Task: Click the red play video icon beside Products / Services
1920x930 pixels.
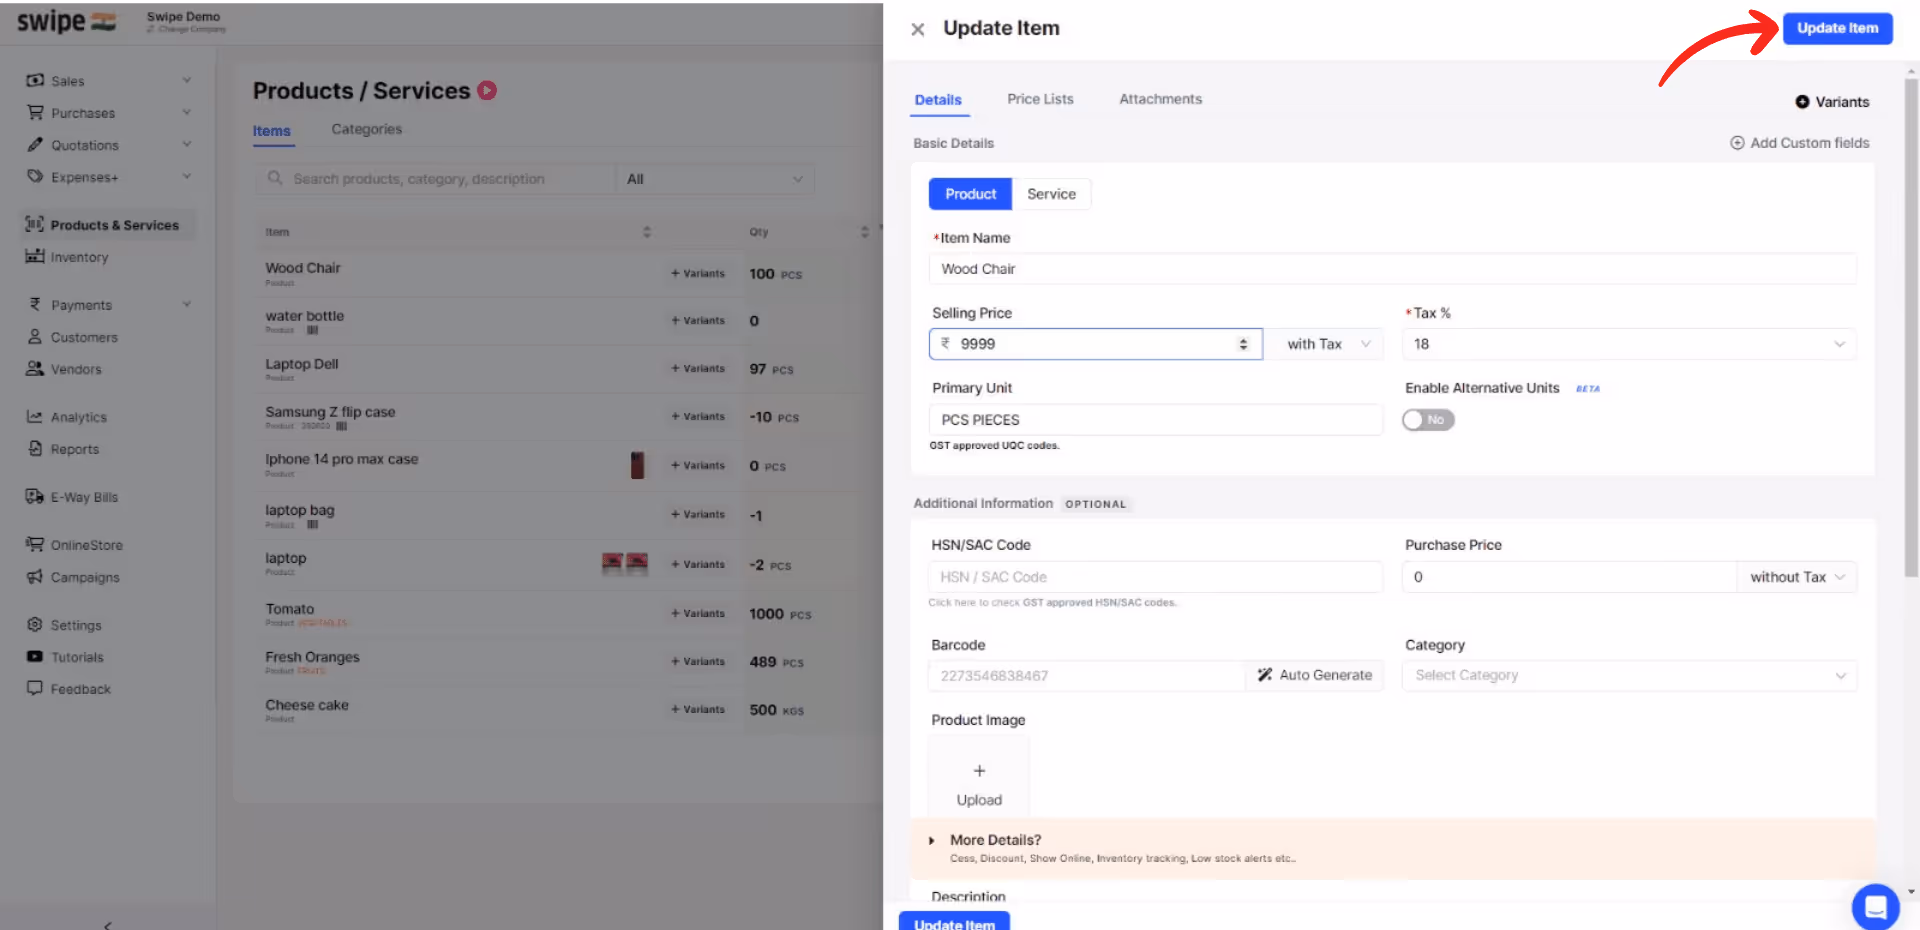Action: click(487, 91)
